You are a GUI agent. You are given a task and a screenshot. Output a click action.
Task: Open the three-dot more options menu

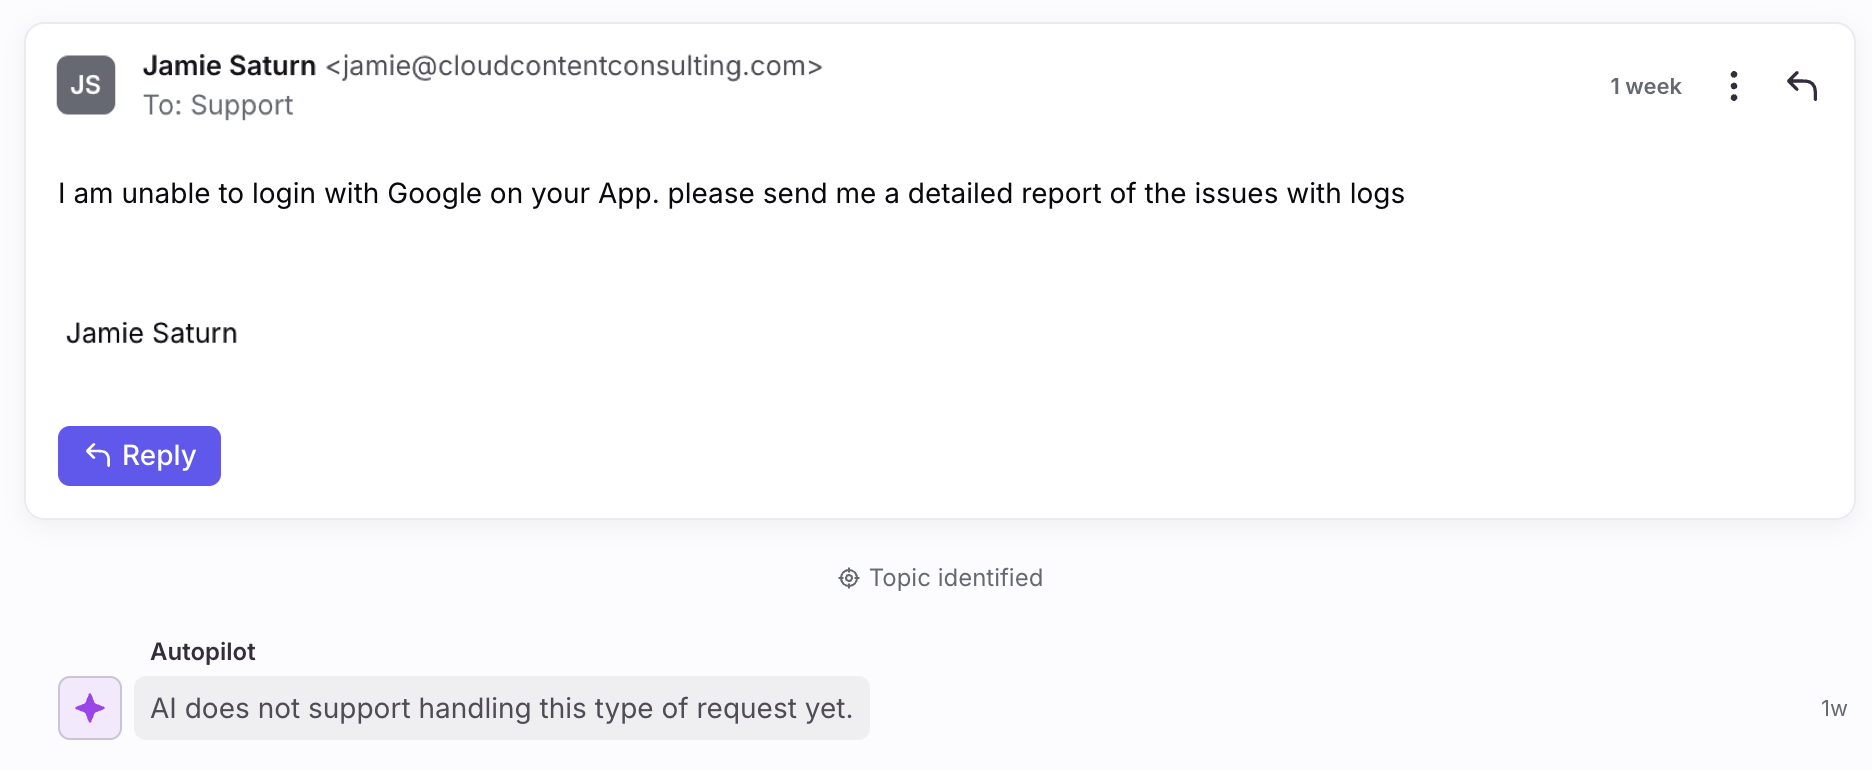coord(1734,86)
